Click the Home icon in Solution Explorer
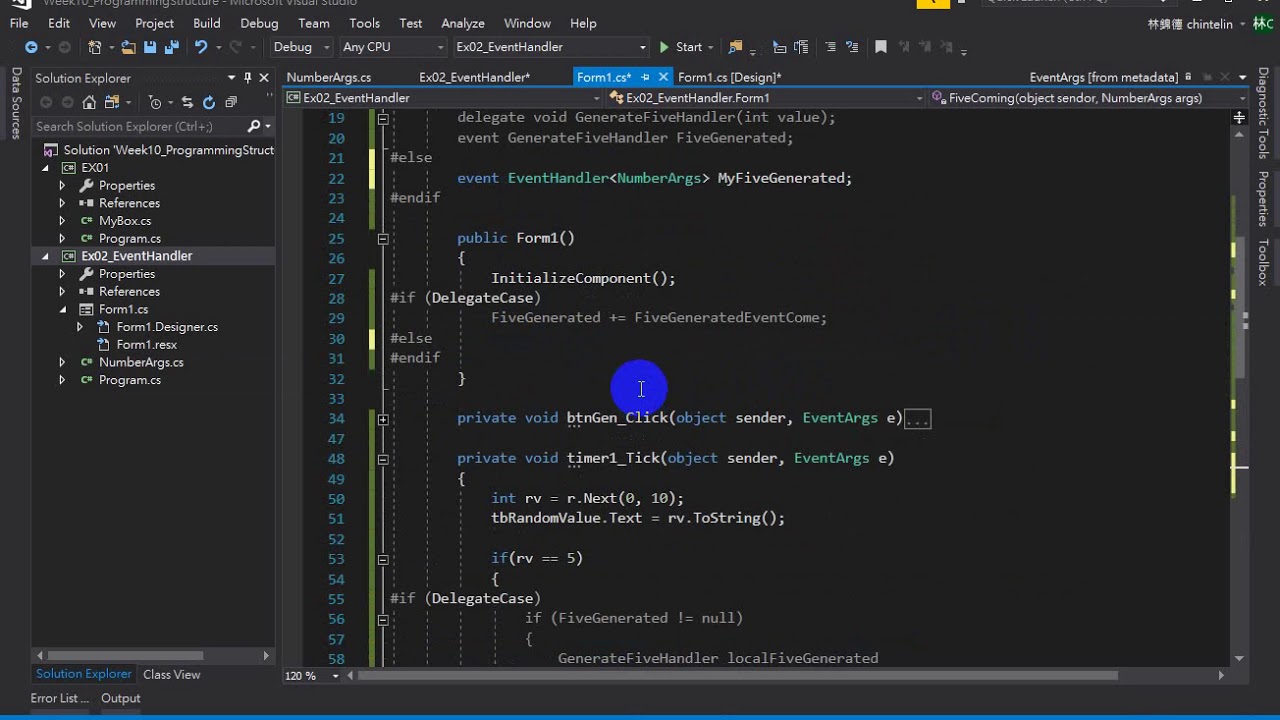 (89, 102)
